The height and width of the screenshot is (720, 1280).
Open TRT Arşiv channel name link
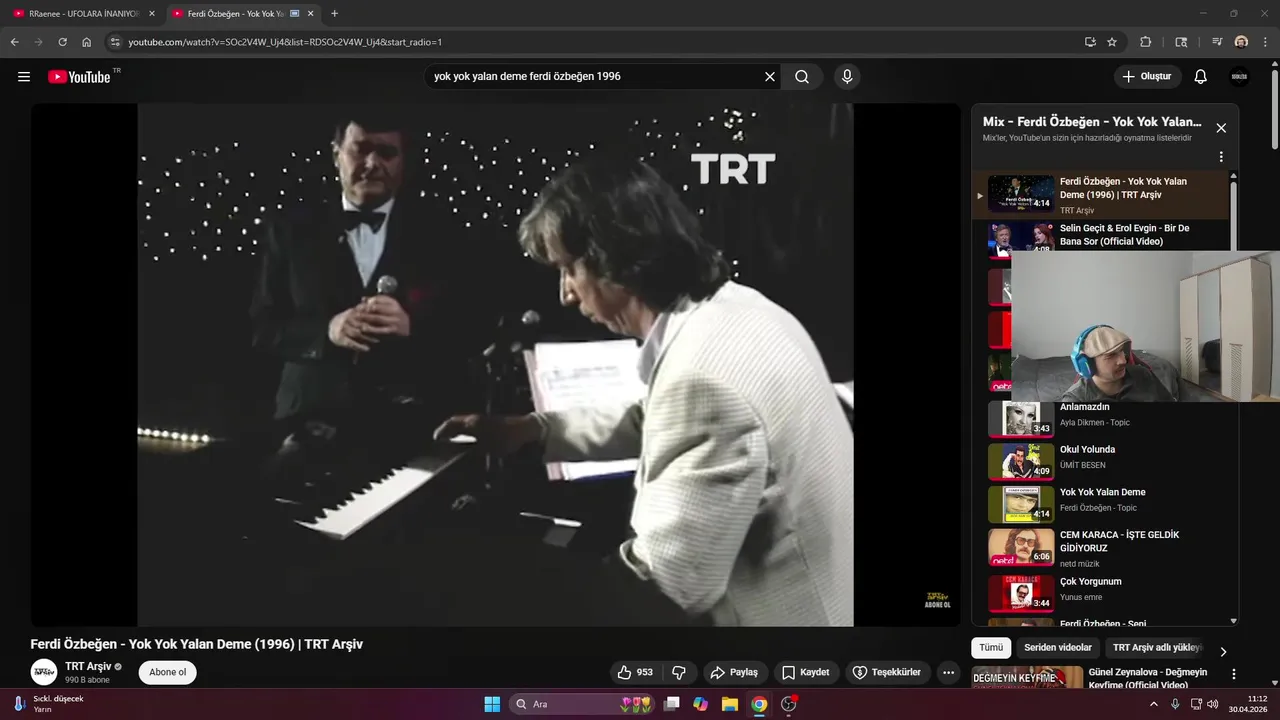tap(88, 666)
